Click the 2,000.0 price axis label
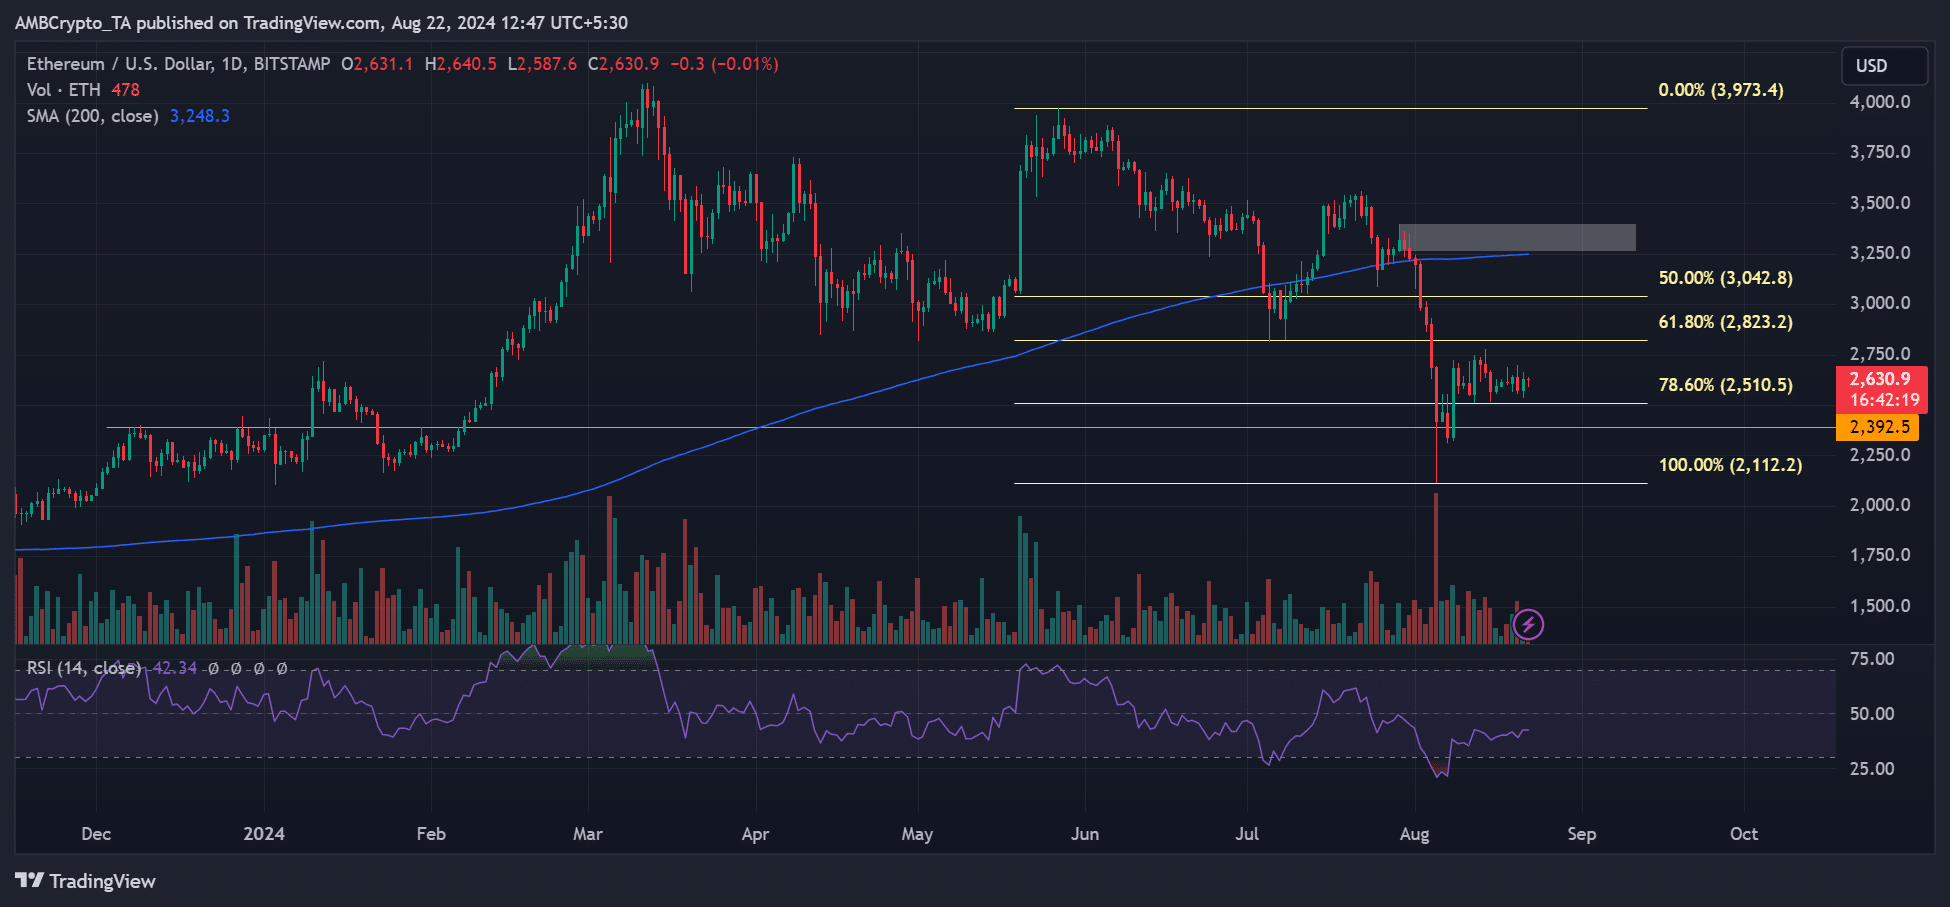 pyautogui.click(x=1880, y=505)
